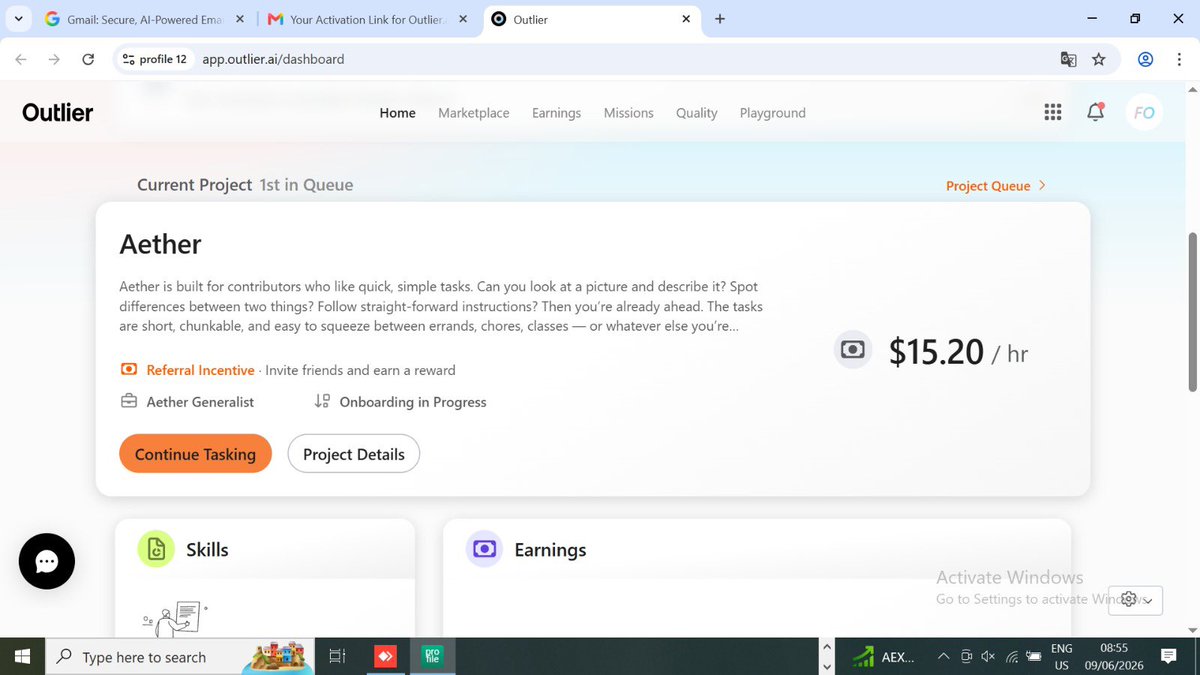Open the Windows Start menu
This screenshot has width=1200, height=675.
[22, 657]
